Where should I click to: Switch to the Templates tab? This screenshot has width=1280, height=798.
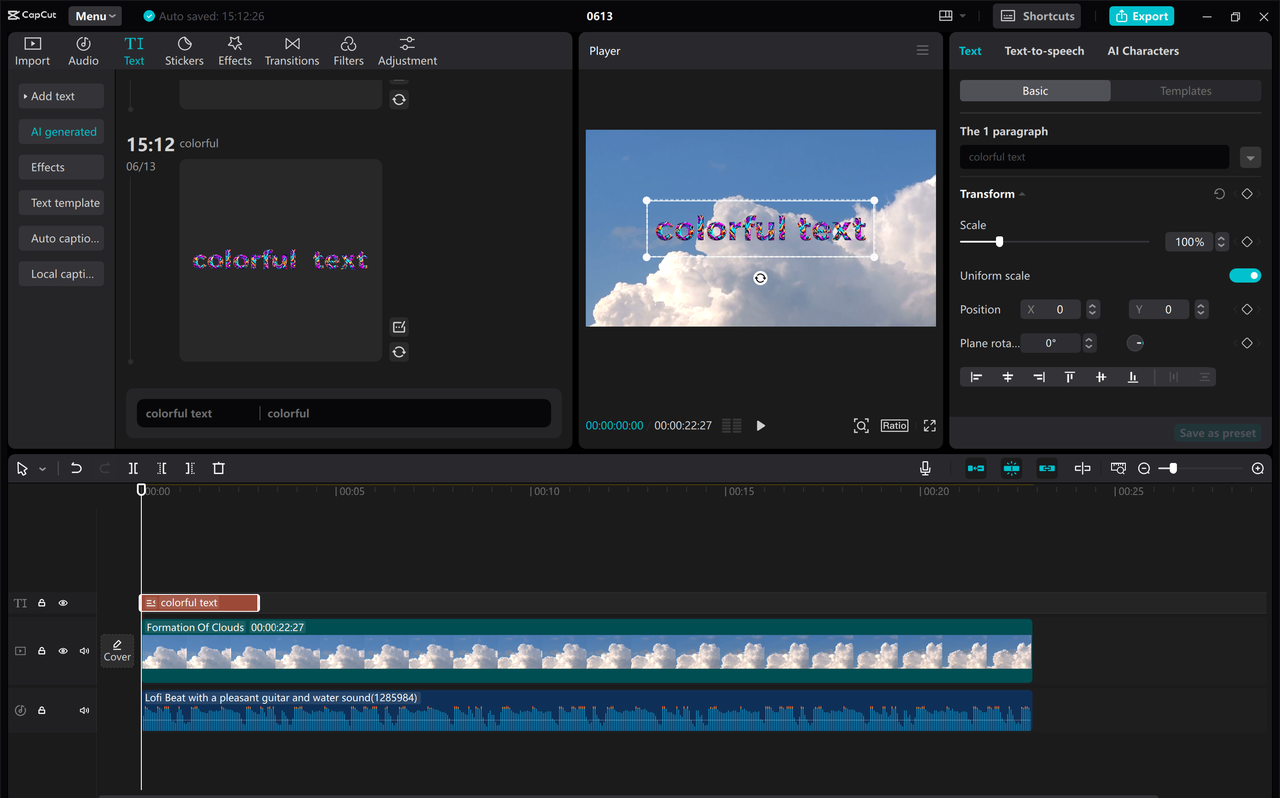point(1185,90)
